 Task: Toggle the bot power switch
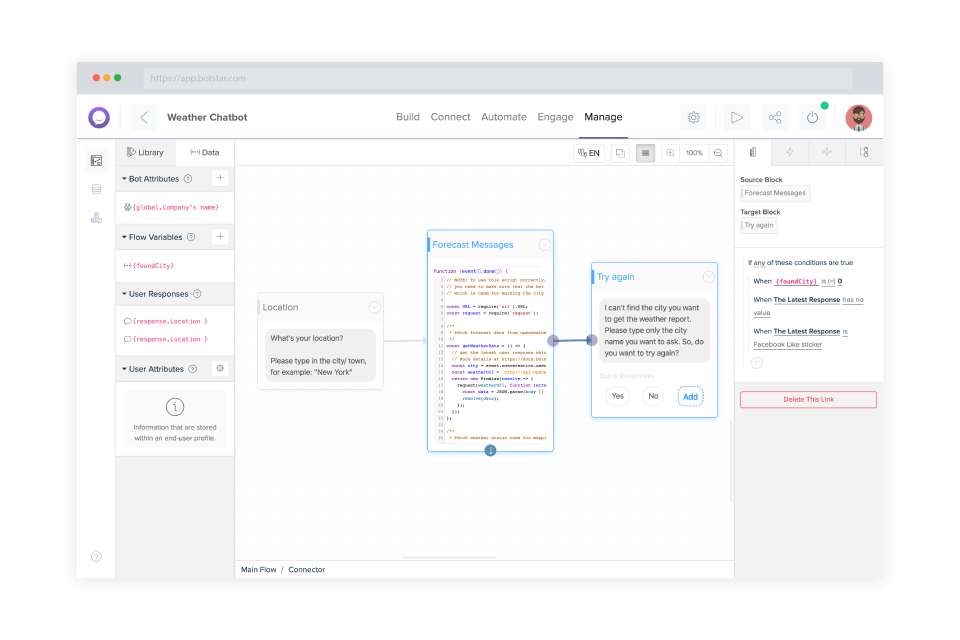[812, 117]
